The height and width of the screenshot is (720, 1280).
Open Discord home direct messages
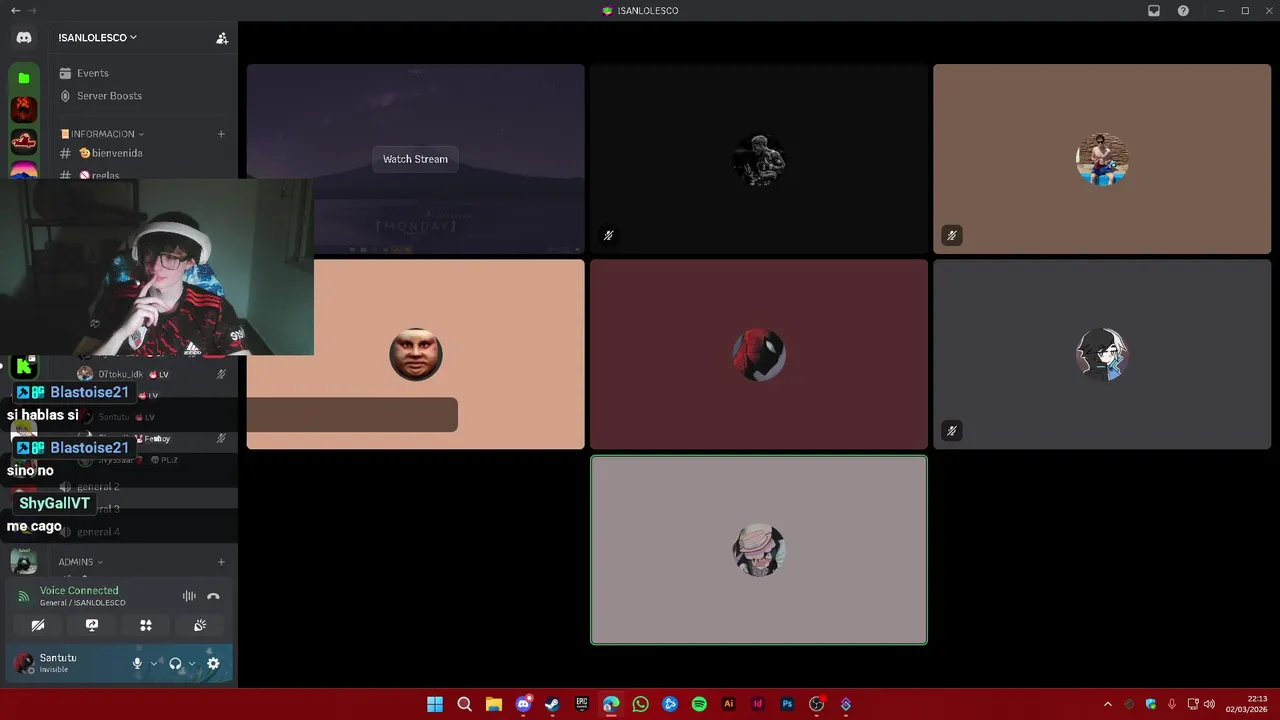coord(24,37)
